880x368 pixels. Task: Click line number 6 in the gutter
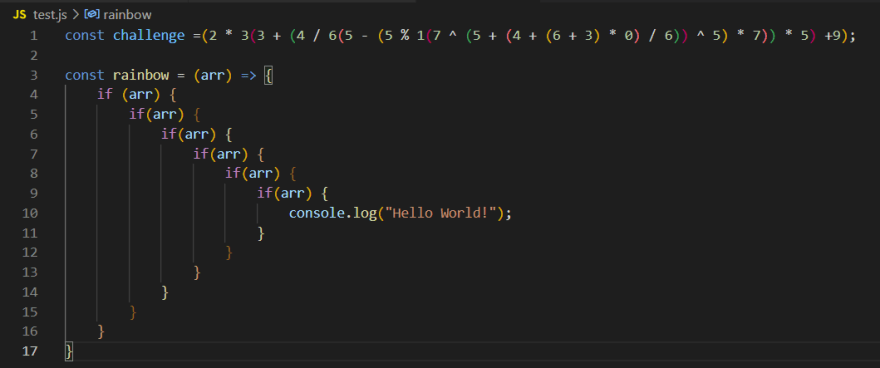tap(34, 134)
